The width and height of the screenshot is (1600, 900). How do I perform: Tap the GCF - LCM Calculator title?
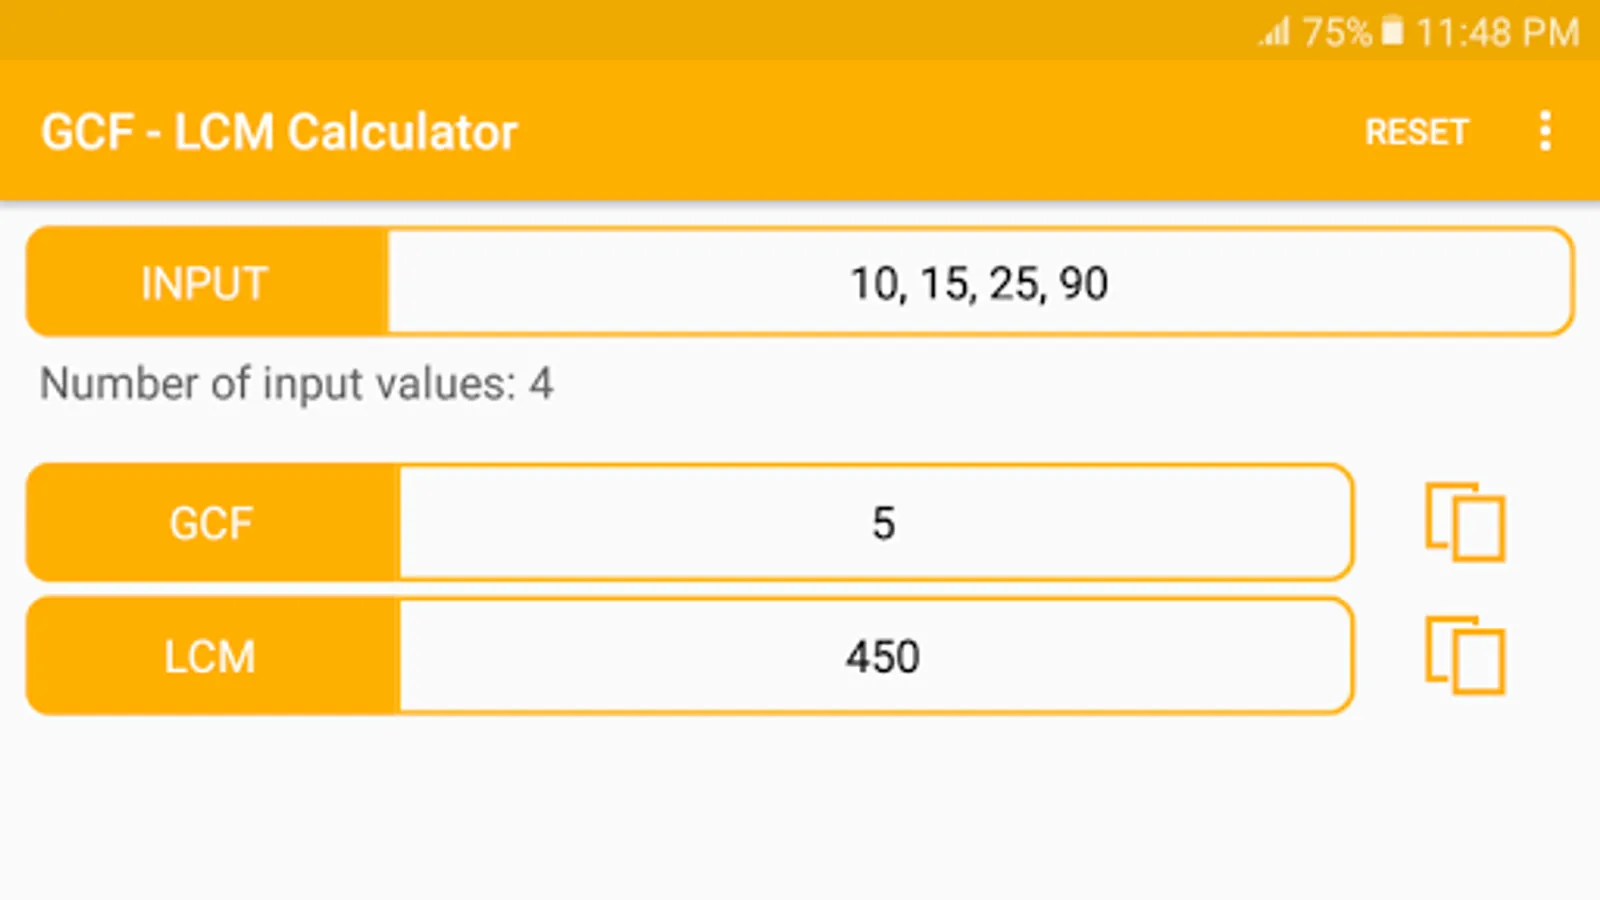click(279, 132)
